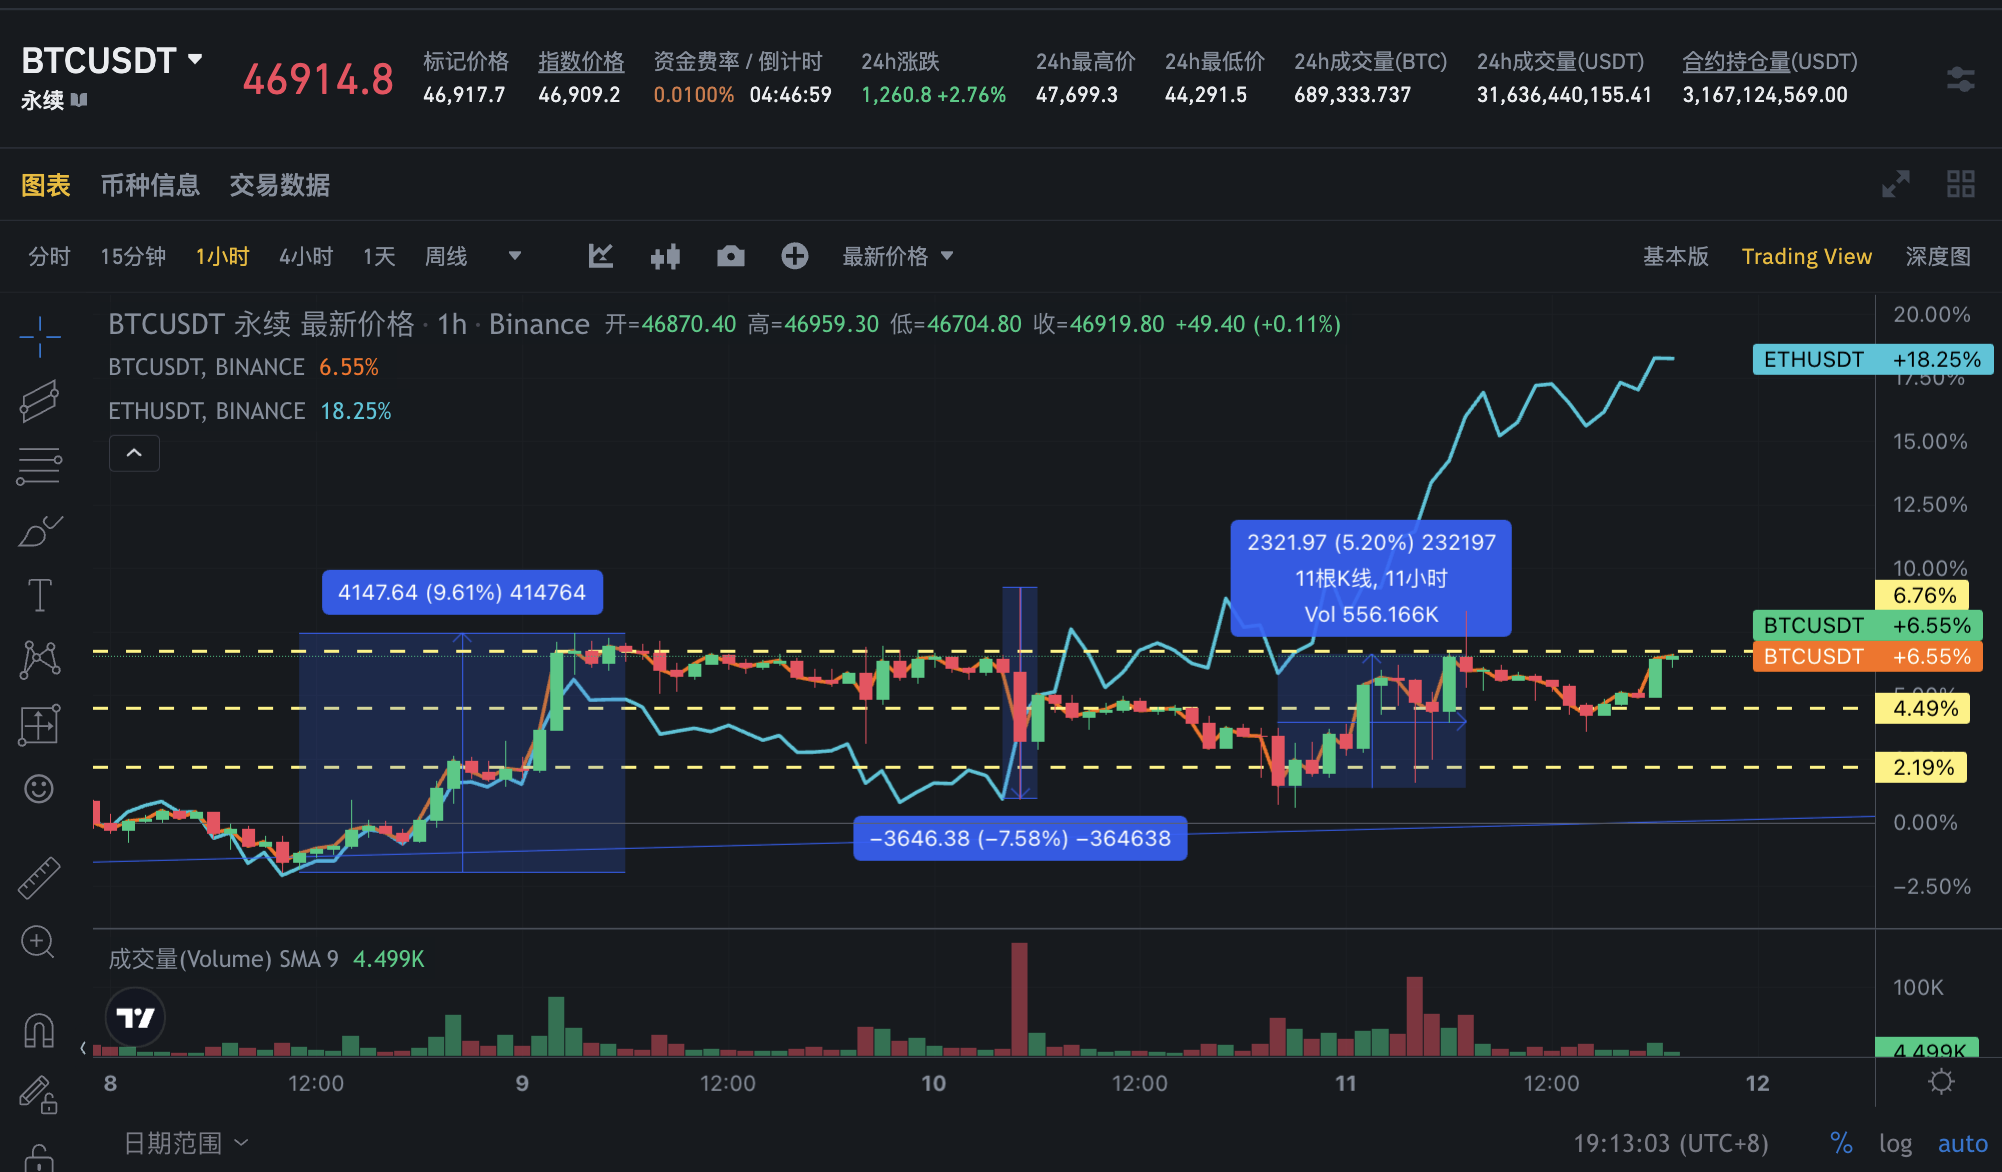Click the 4147.64 (9.61%) measurement label

coord(462,592)
